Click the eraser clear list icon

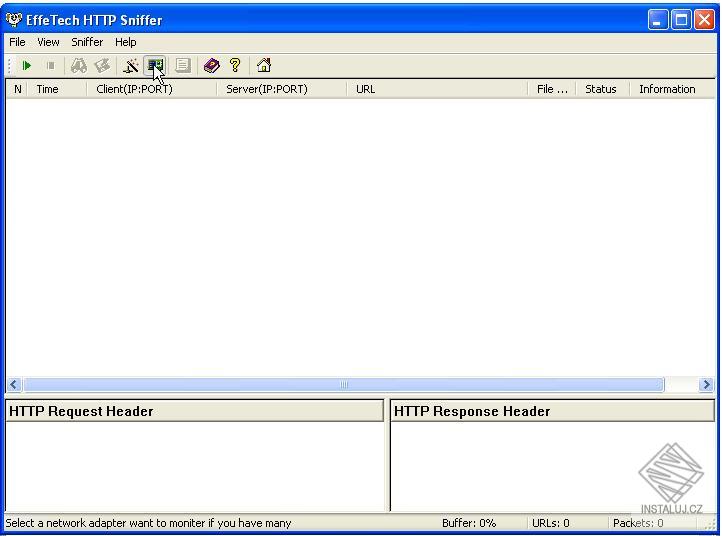click(x=102, y=66)
